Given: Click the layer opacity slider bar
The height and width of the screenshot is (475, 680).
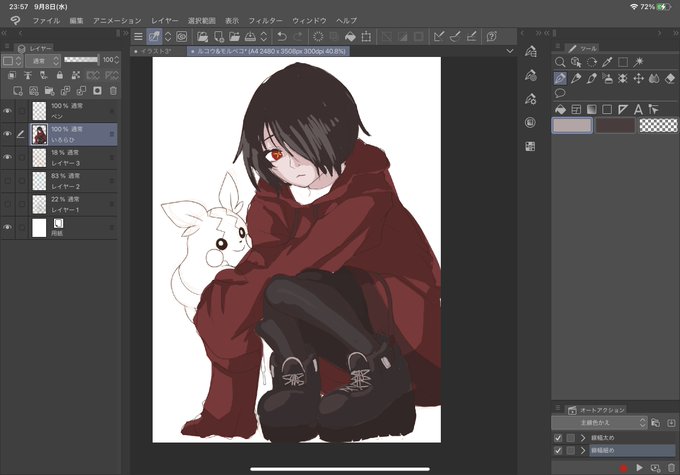Looking at the screenshot, I should pos(81,59).
